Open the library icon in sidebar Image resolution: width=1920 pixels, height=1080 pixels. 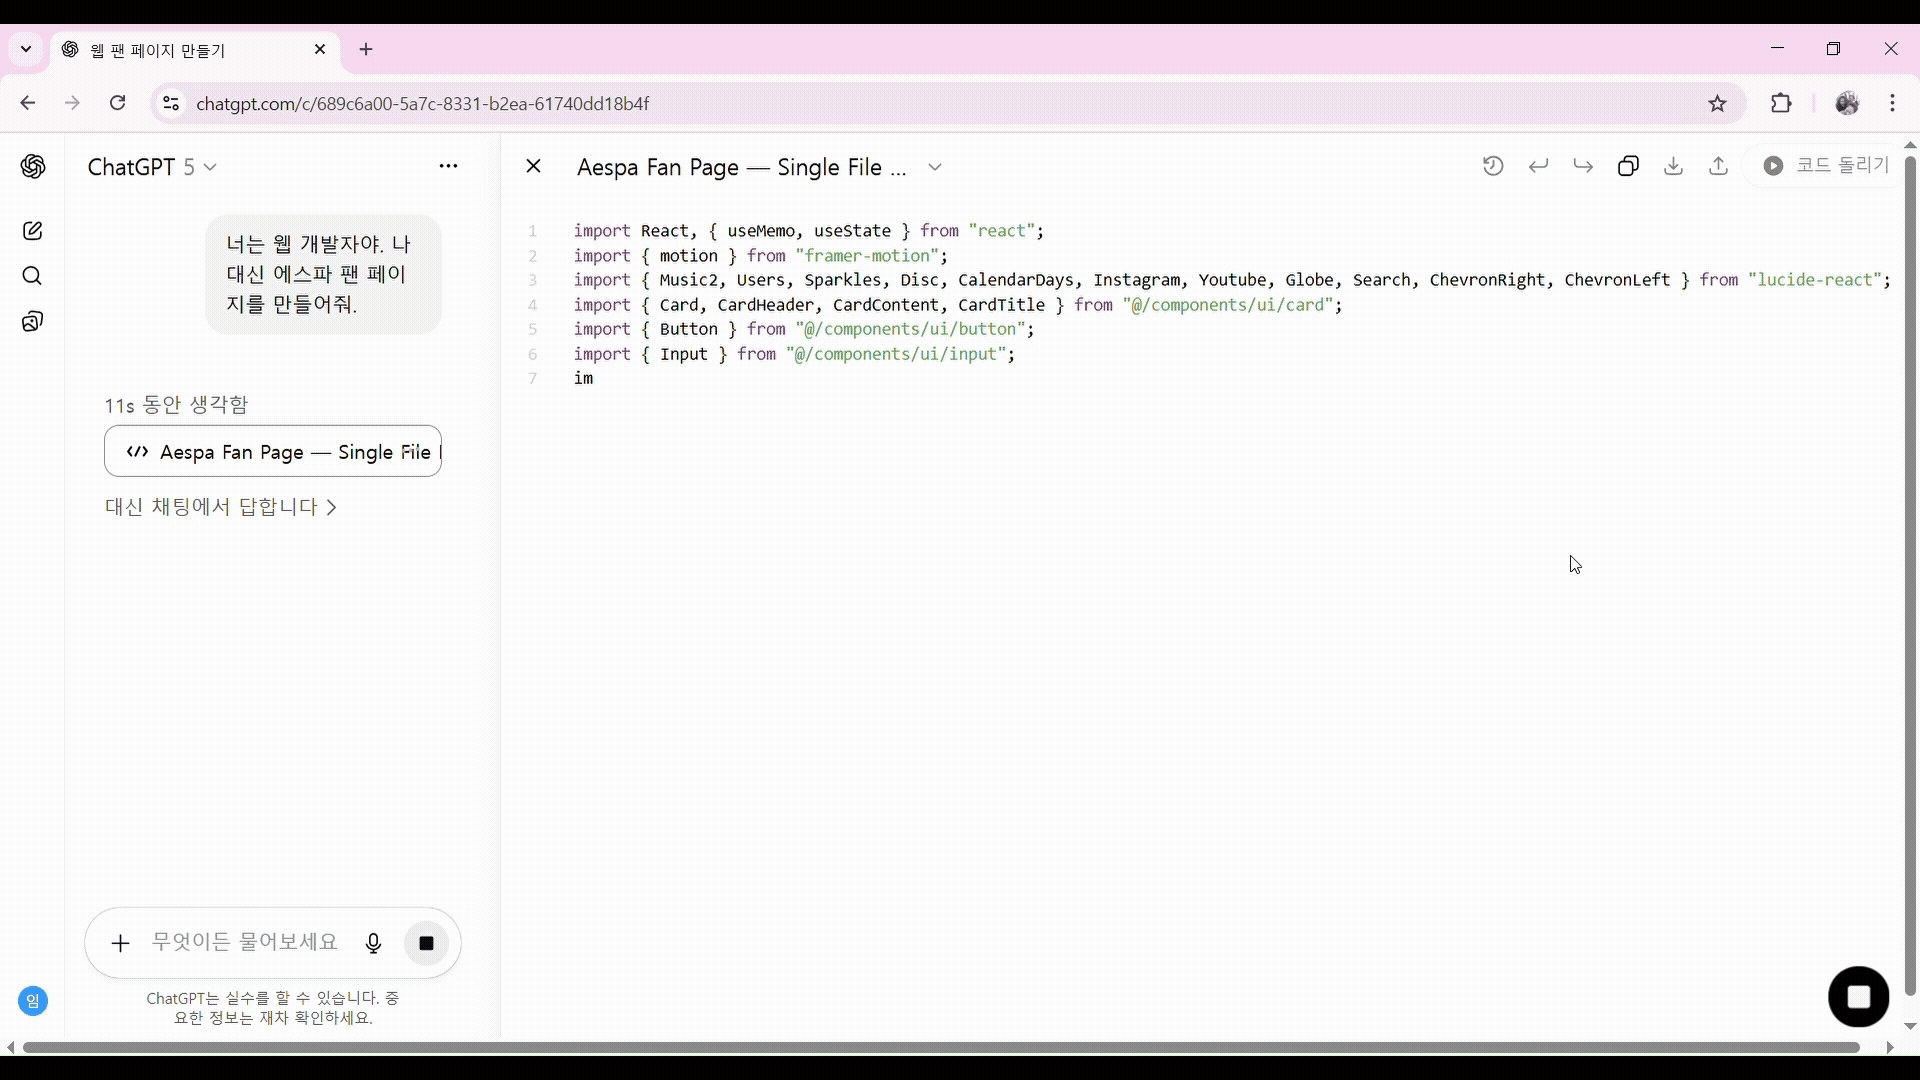32,322
